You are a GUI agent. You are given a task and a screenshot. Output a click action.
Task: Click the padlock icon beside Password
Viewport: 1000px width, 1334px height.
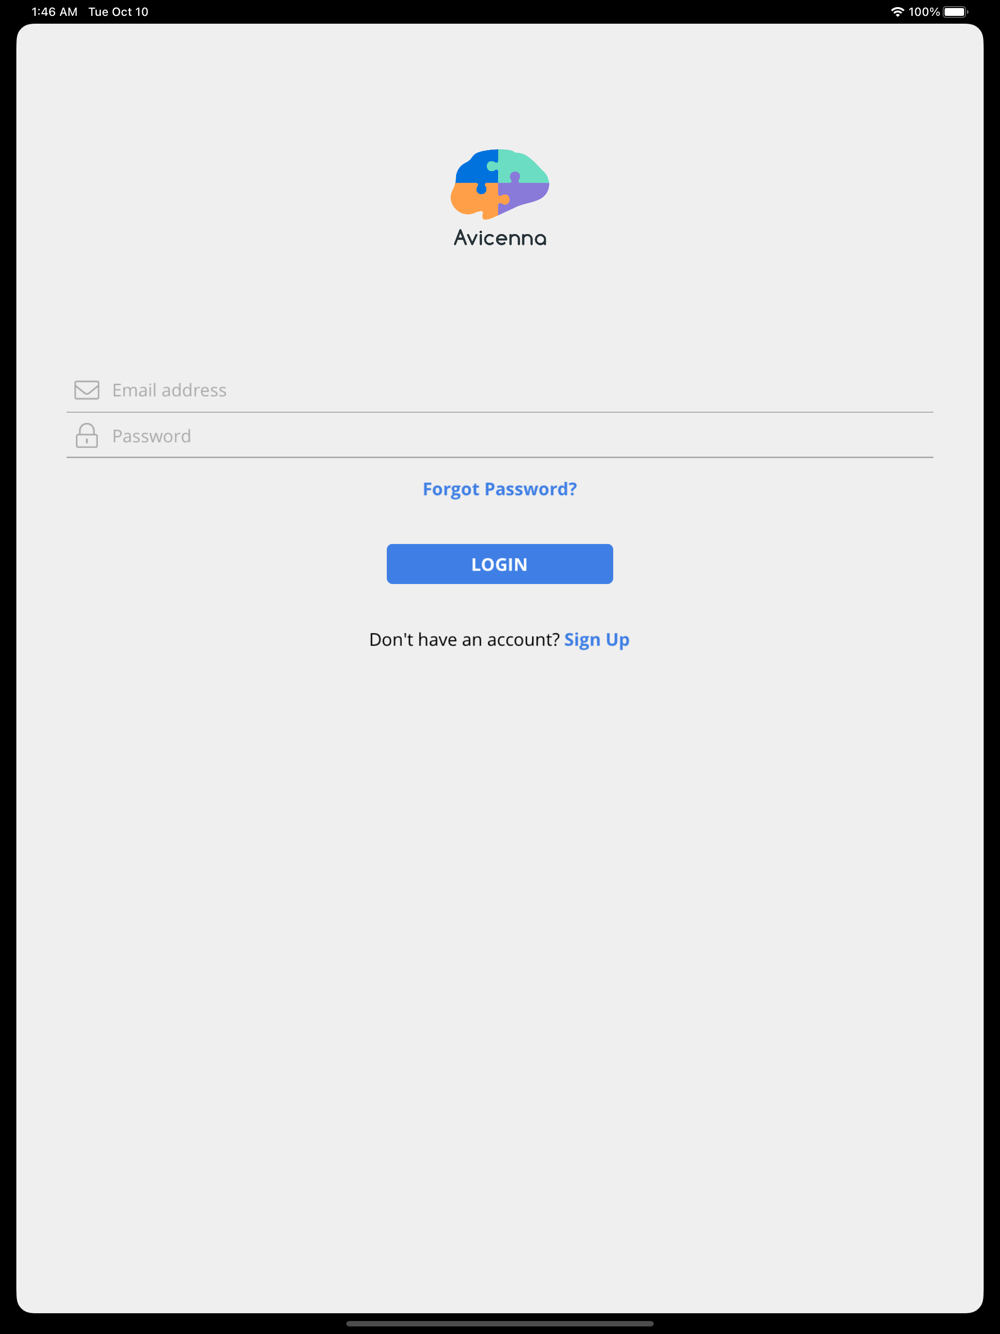[87, 435]
